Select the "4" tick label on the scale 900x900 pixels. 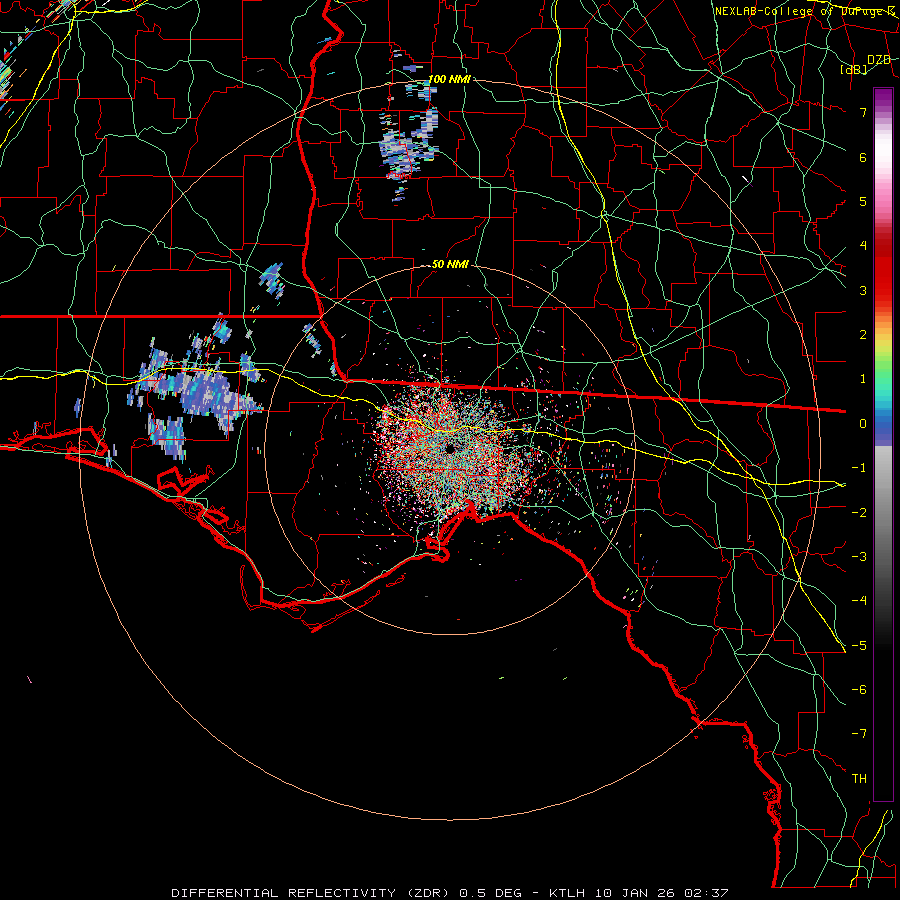coord(863,246)
